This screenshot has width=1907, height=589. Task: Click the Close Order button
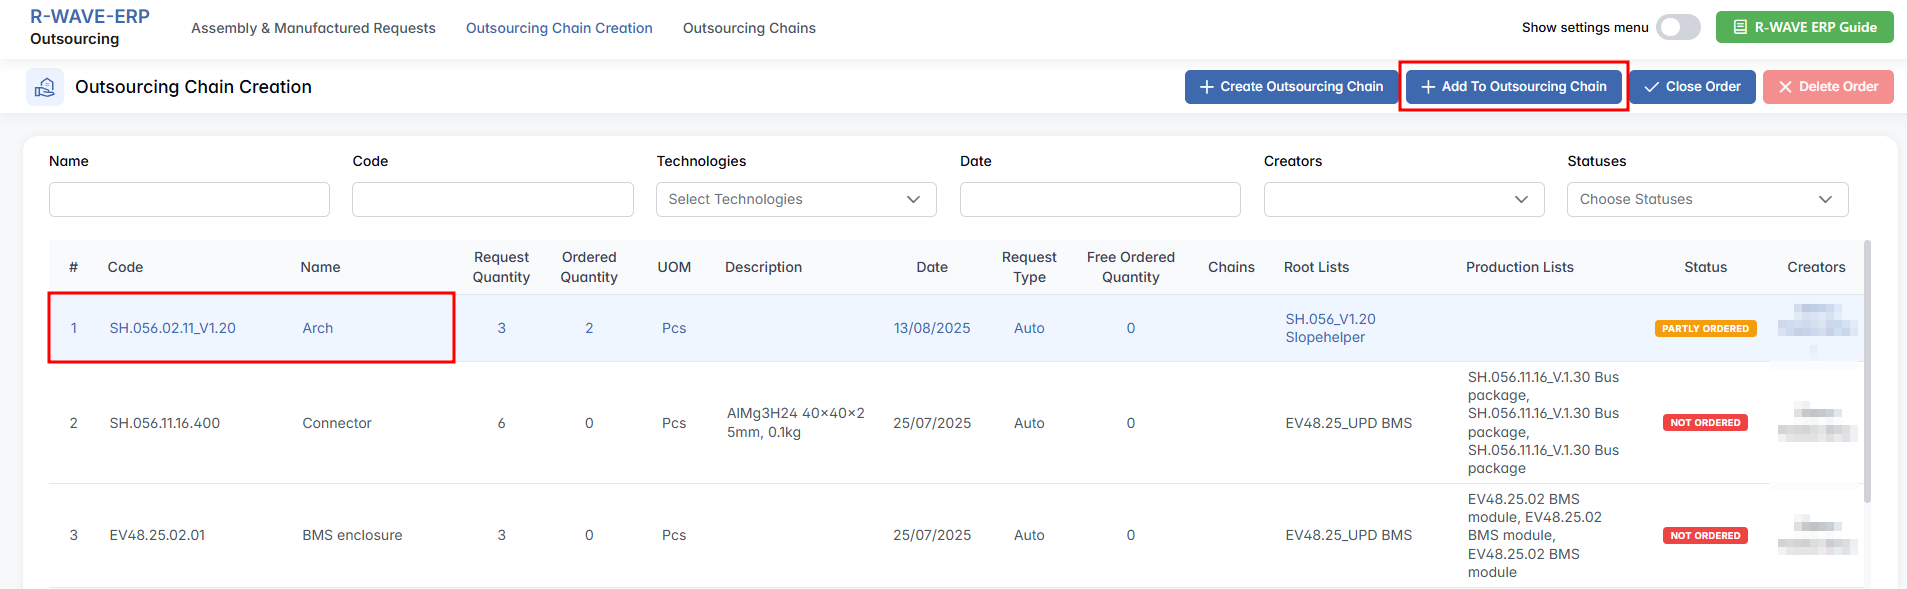tap(1692, 87)
